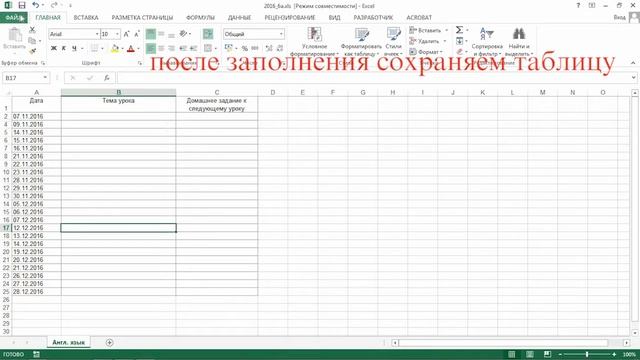Screen dimensions: 640x360
Task: Copy selection using the Copy icon
Action: [32, 40]
